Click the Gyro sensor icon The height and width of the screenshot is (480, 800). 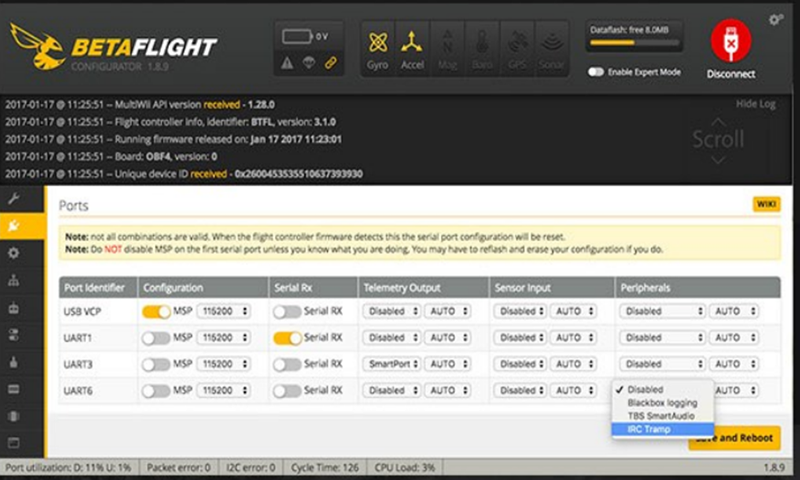pos(378,47)
